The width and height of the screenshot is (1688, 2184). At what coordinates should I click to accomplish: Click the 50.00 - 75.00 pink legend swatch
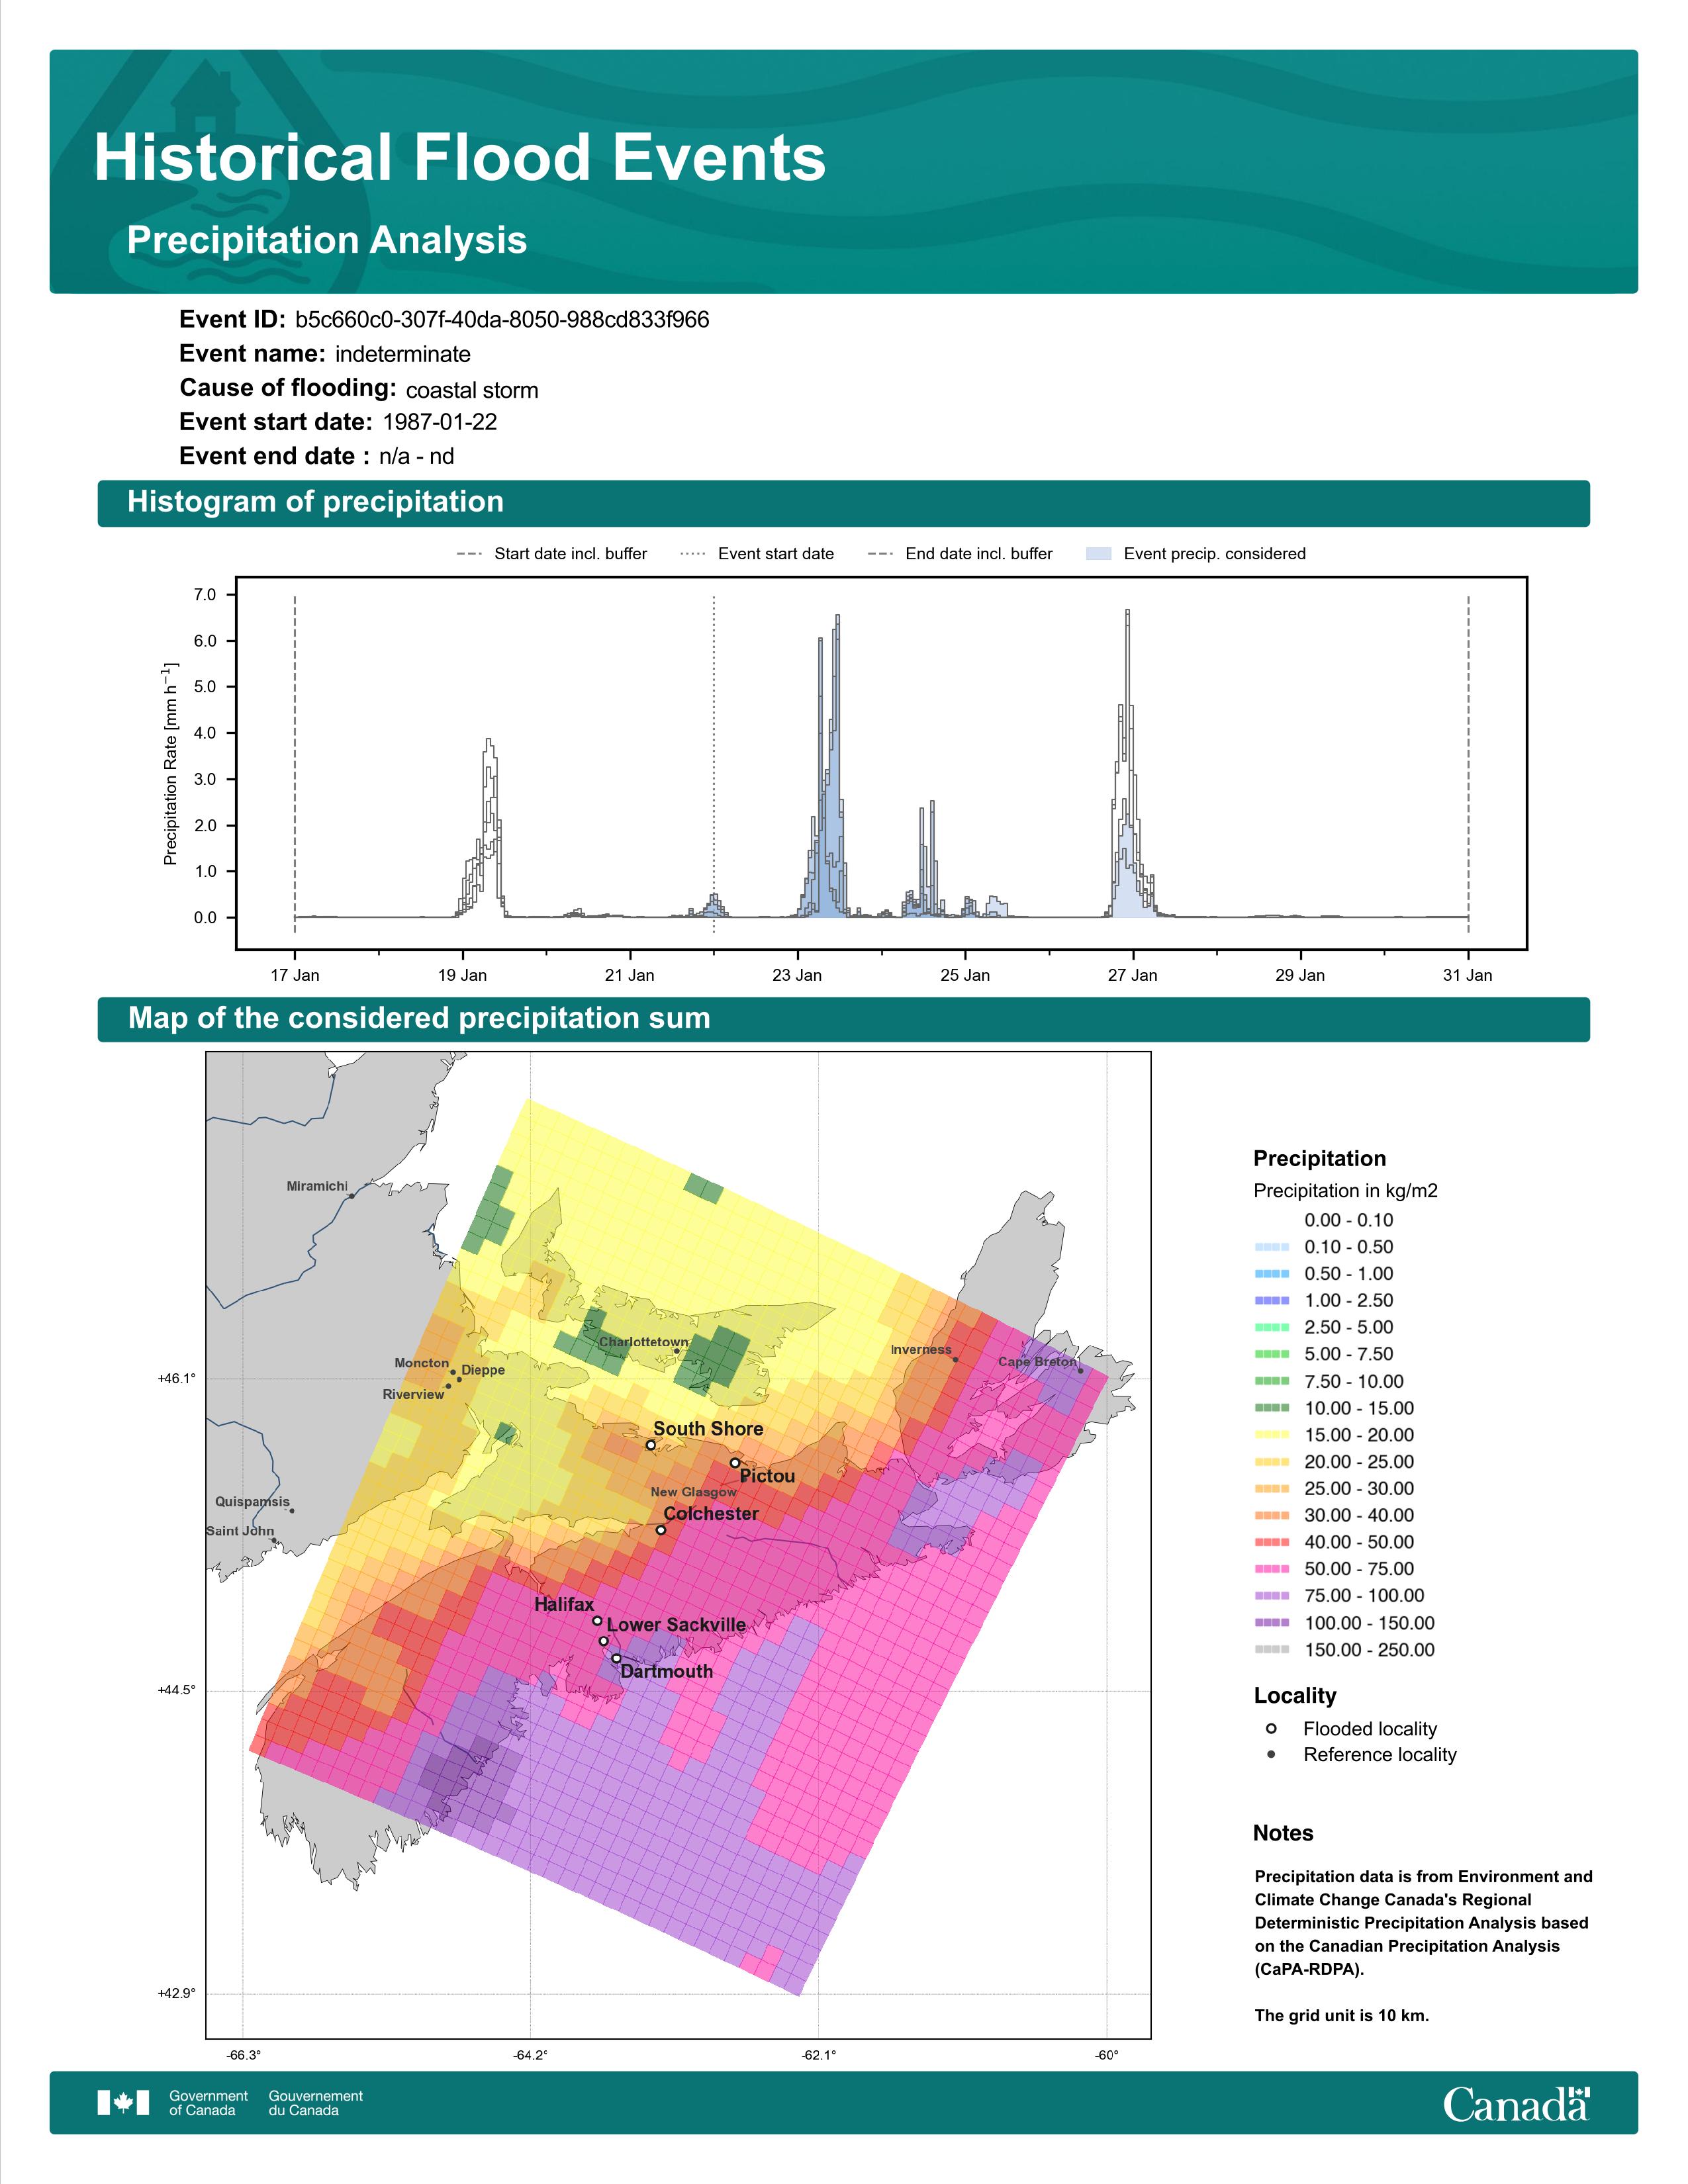point(1271,1569)
